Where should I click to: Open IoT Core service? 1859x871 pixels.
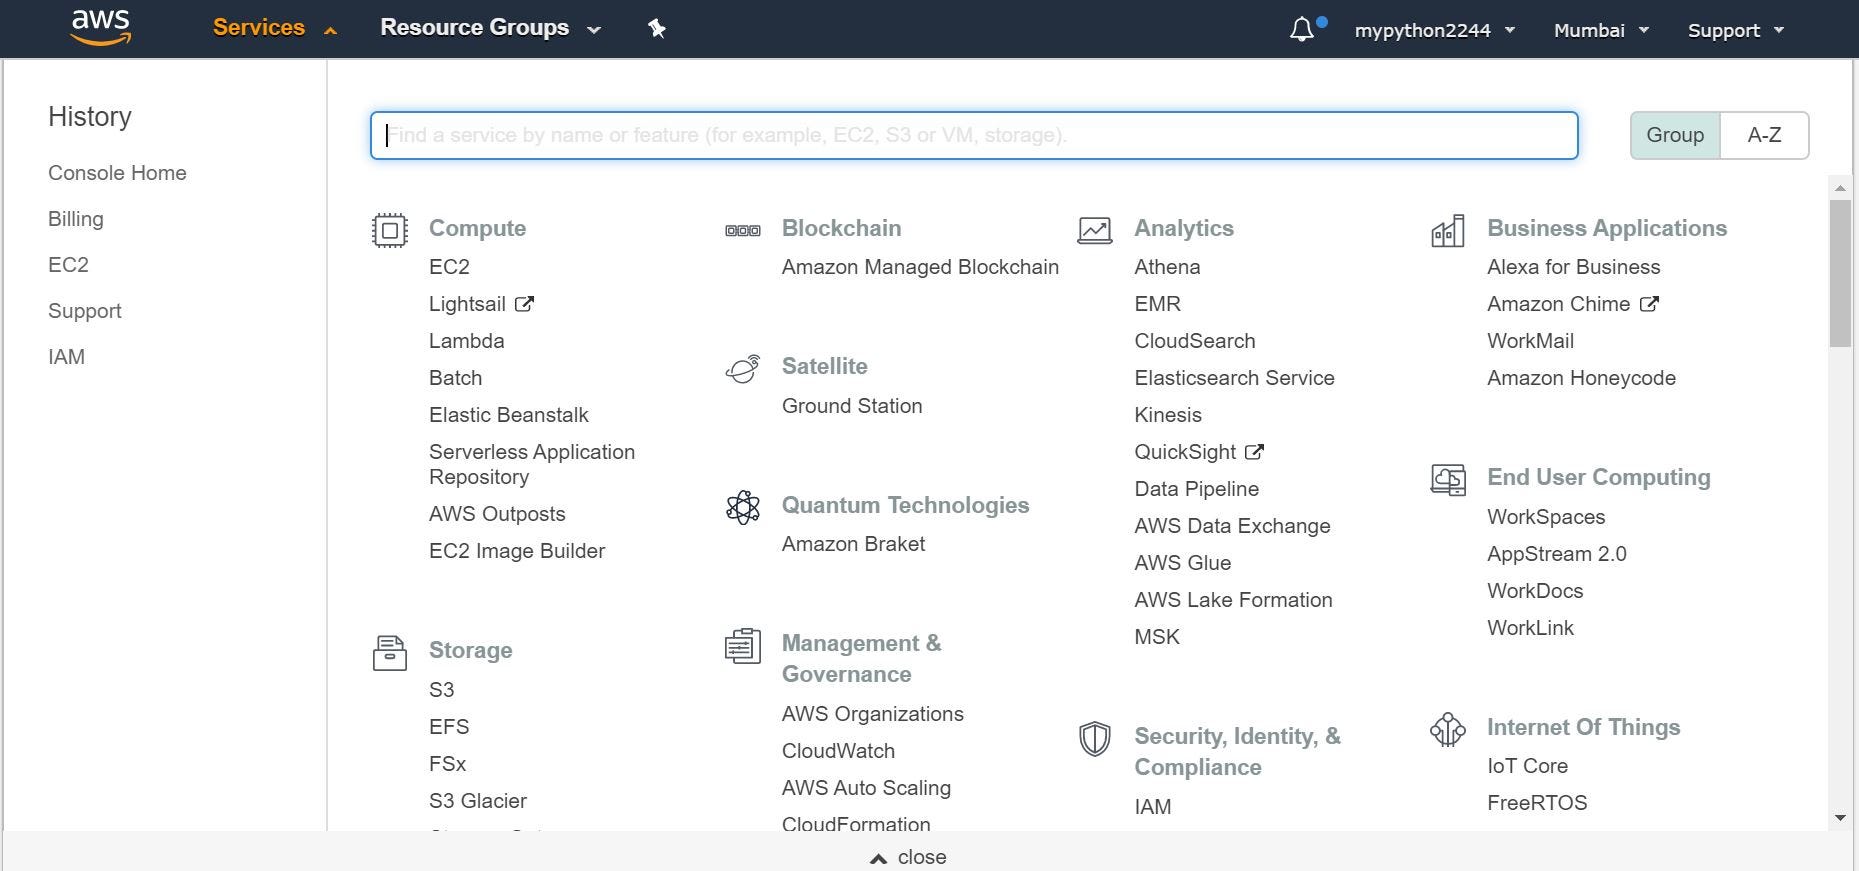[x=1527, y=766]
